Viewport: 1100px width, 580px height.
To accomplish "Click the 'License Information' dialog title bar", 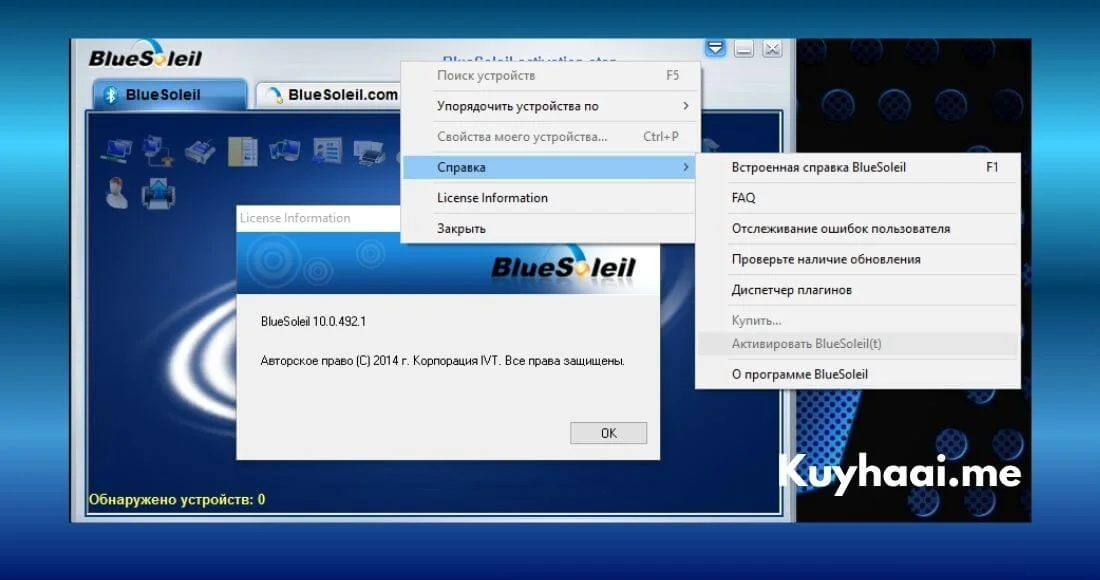I will coord(318,218).
